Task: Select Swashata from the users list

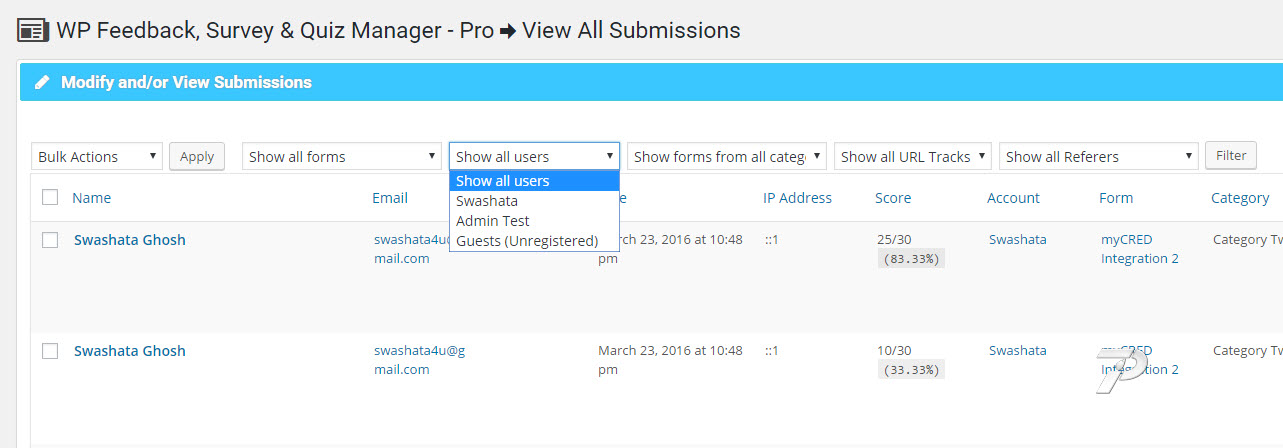Action: coord(487,201)
